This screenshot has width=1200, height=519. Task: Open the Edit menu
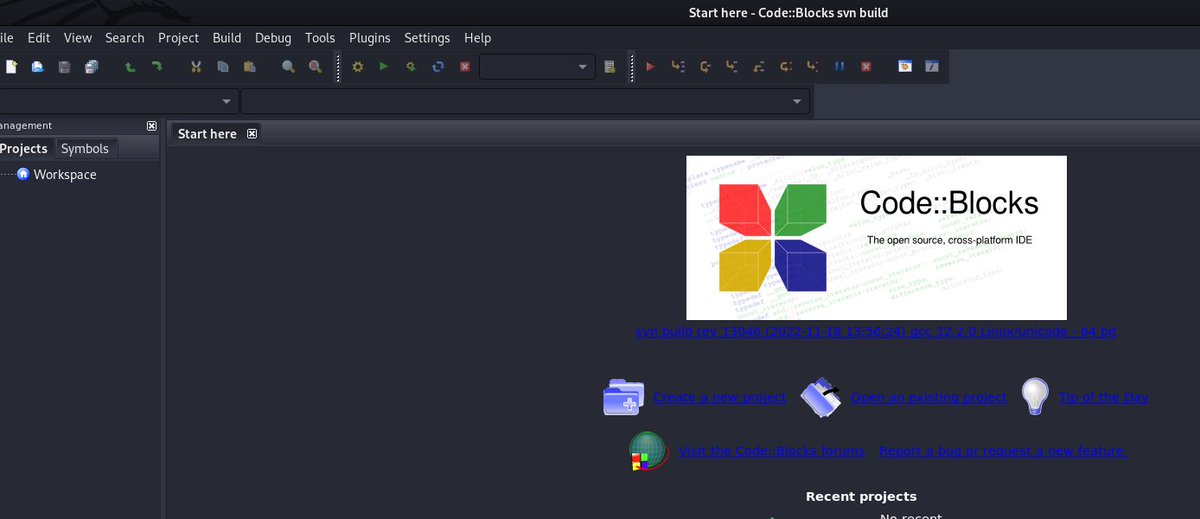(x=39, y=38)
